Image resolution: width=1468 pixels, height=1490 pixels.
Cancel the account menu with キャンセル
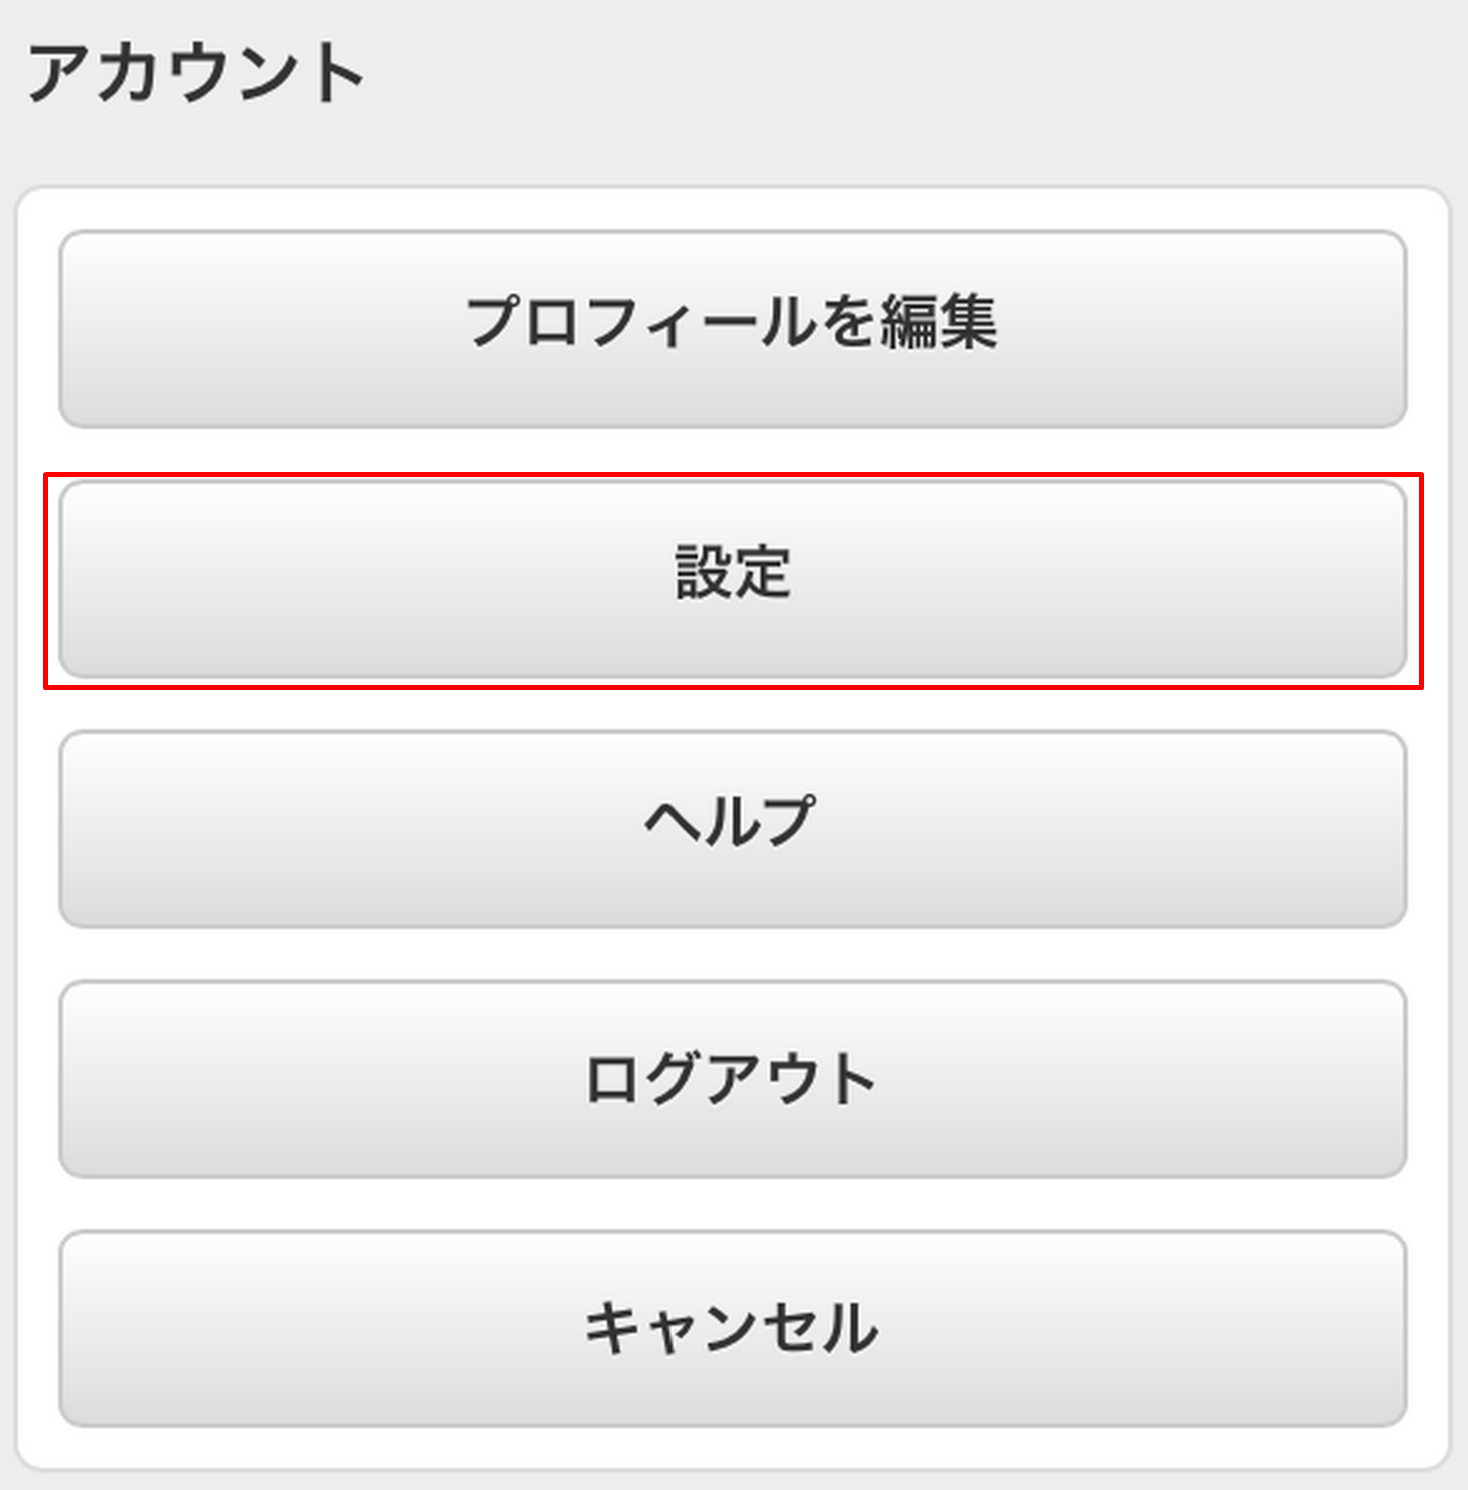point(733,1328)
